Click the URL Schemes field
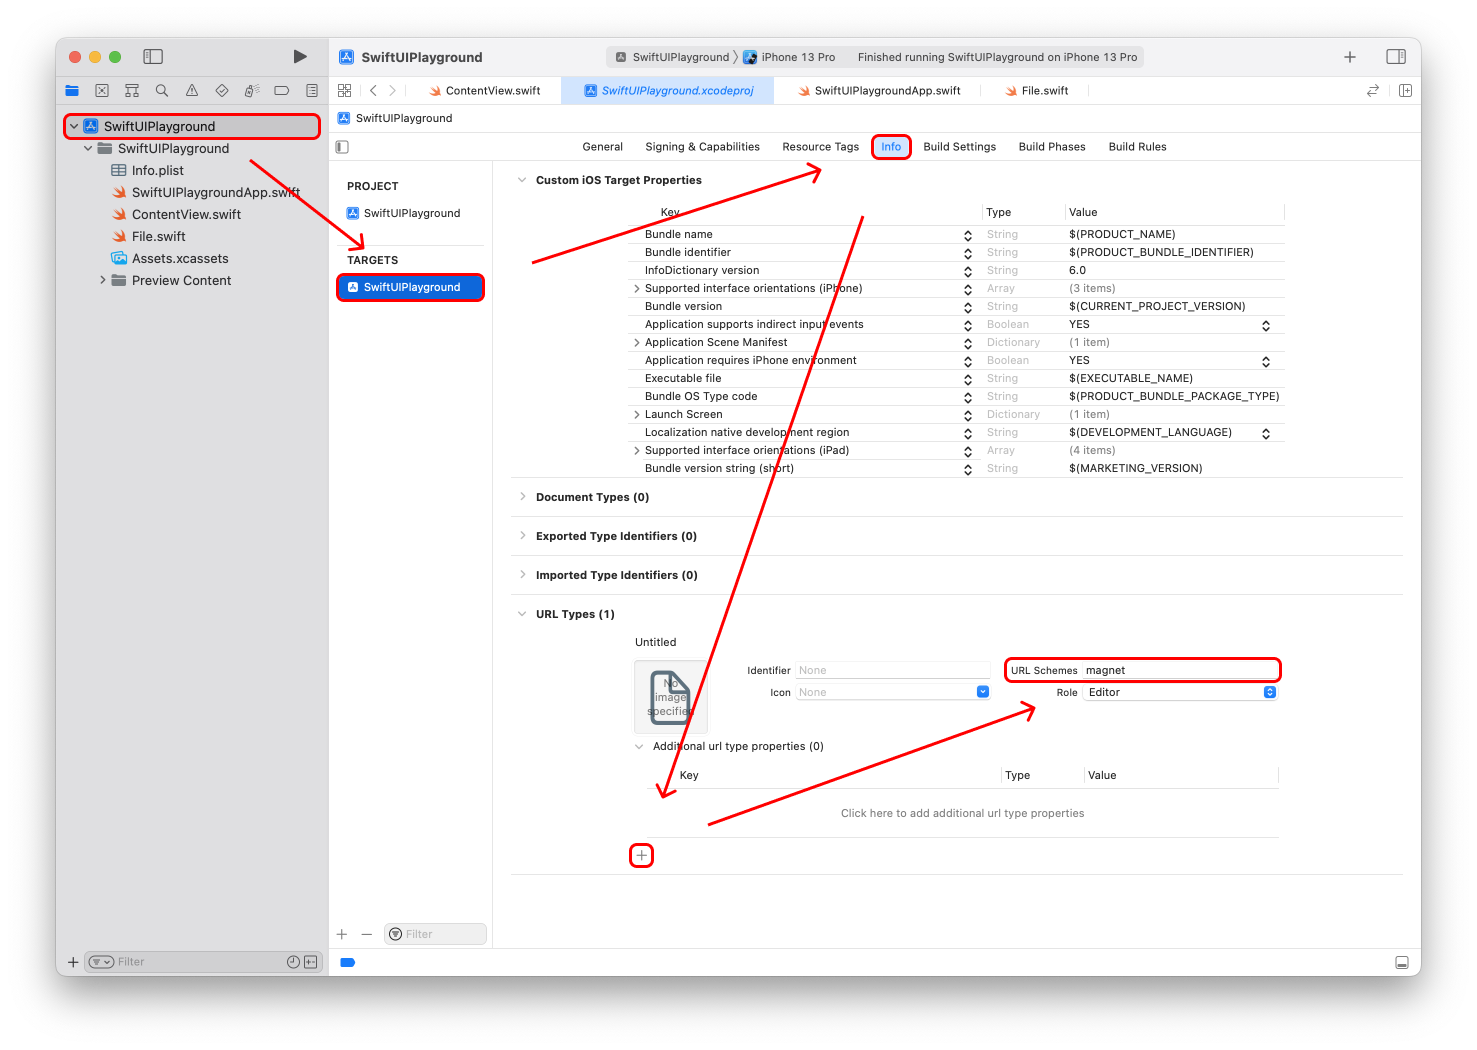This screenshot has width=1477, height=1050. [x=1180, y=670]
